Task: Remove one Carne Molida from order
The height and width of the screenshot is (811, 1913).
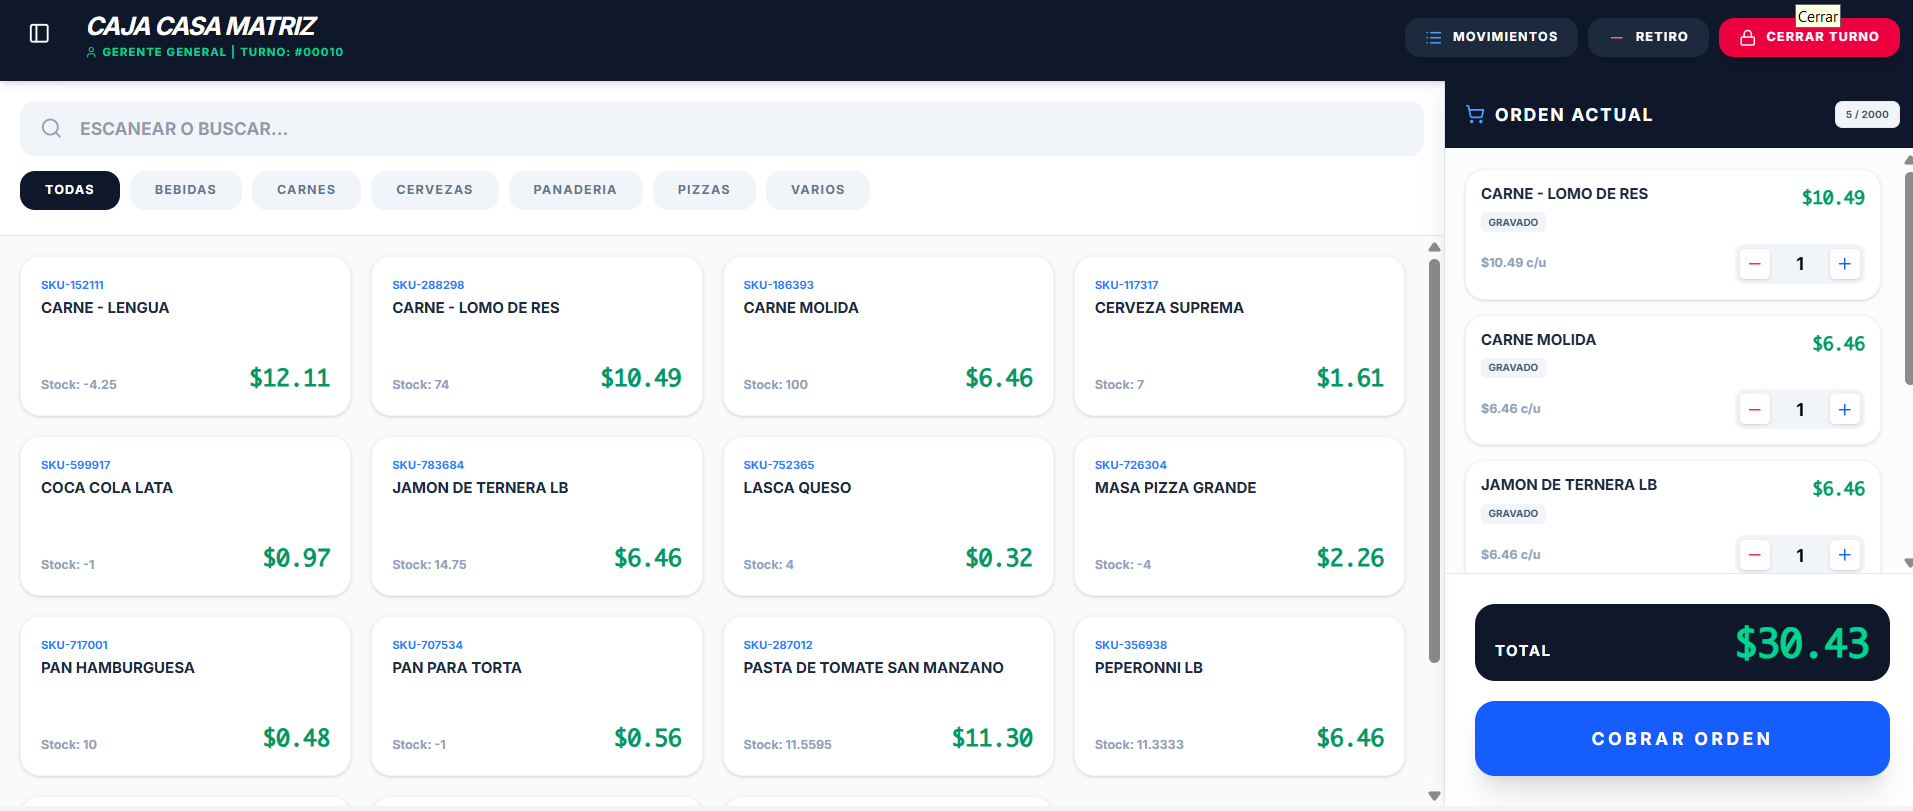Action: (x=1755, y=409)
